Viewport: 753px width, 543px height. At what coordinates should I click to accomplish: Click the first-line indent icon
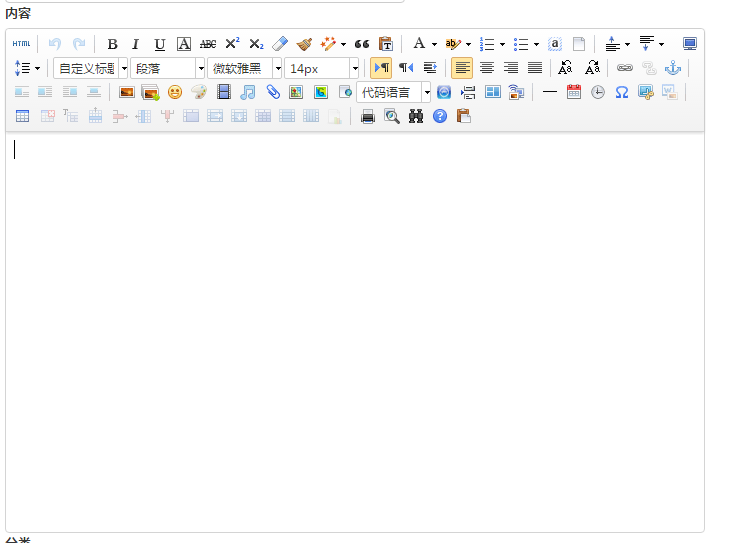coord(430,68)
